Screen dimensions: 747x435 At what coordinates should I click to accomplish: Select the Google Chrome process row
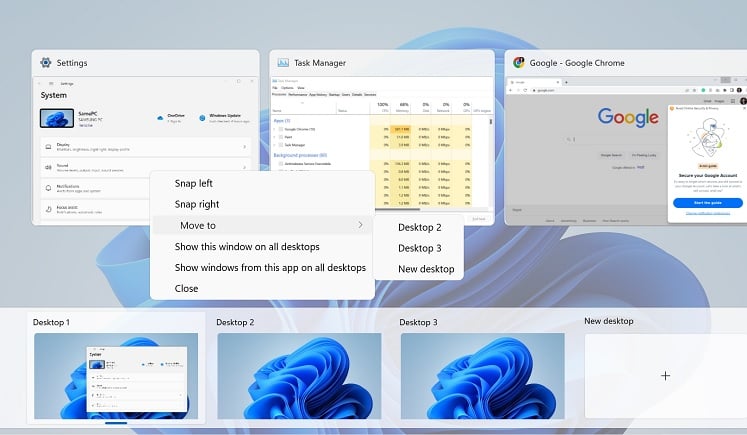pyautogui.click(x=372, y=129)
